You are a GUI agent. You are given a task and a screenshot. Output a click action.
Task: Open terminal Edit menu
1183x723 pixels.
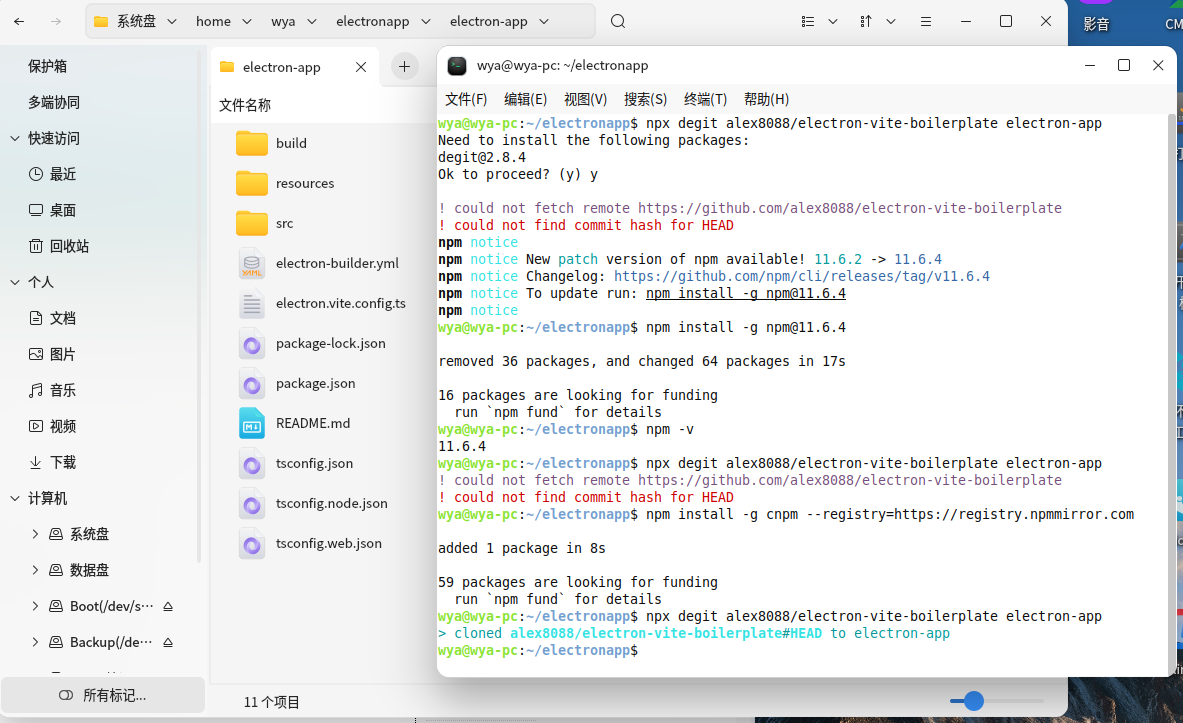point(526,99)
